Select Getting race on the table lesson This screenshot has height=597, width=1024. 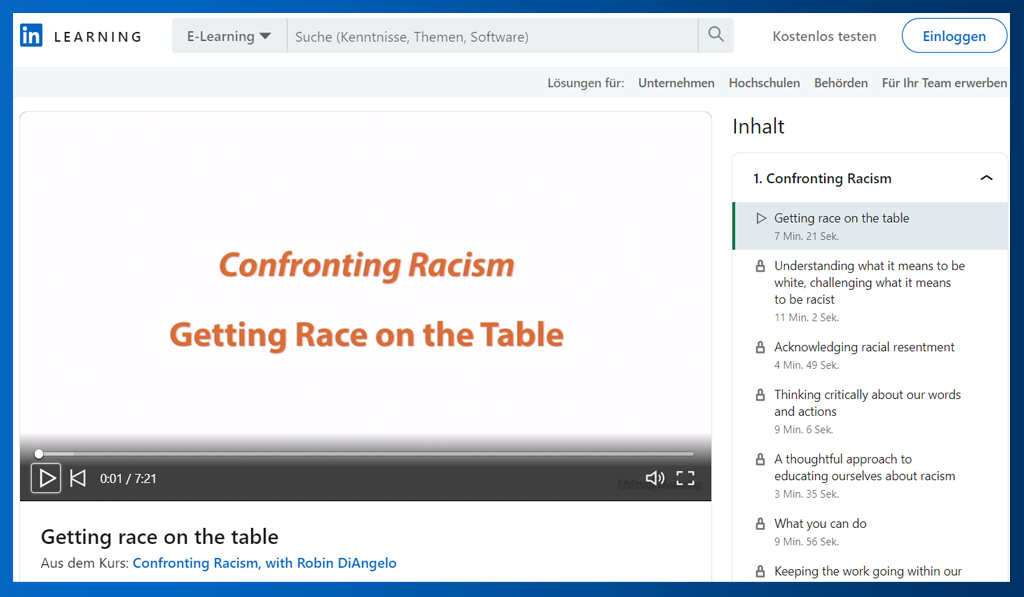pyautogui.click(x=871, y=226)
